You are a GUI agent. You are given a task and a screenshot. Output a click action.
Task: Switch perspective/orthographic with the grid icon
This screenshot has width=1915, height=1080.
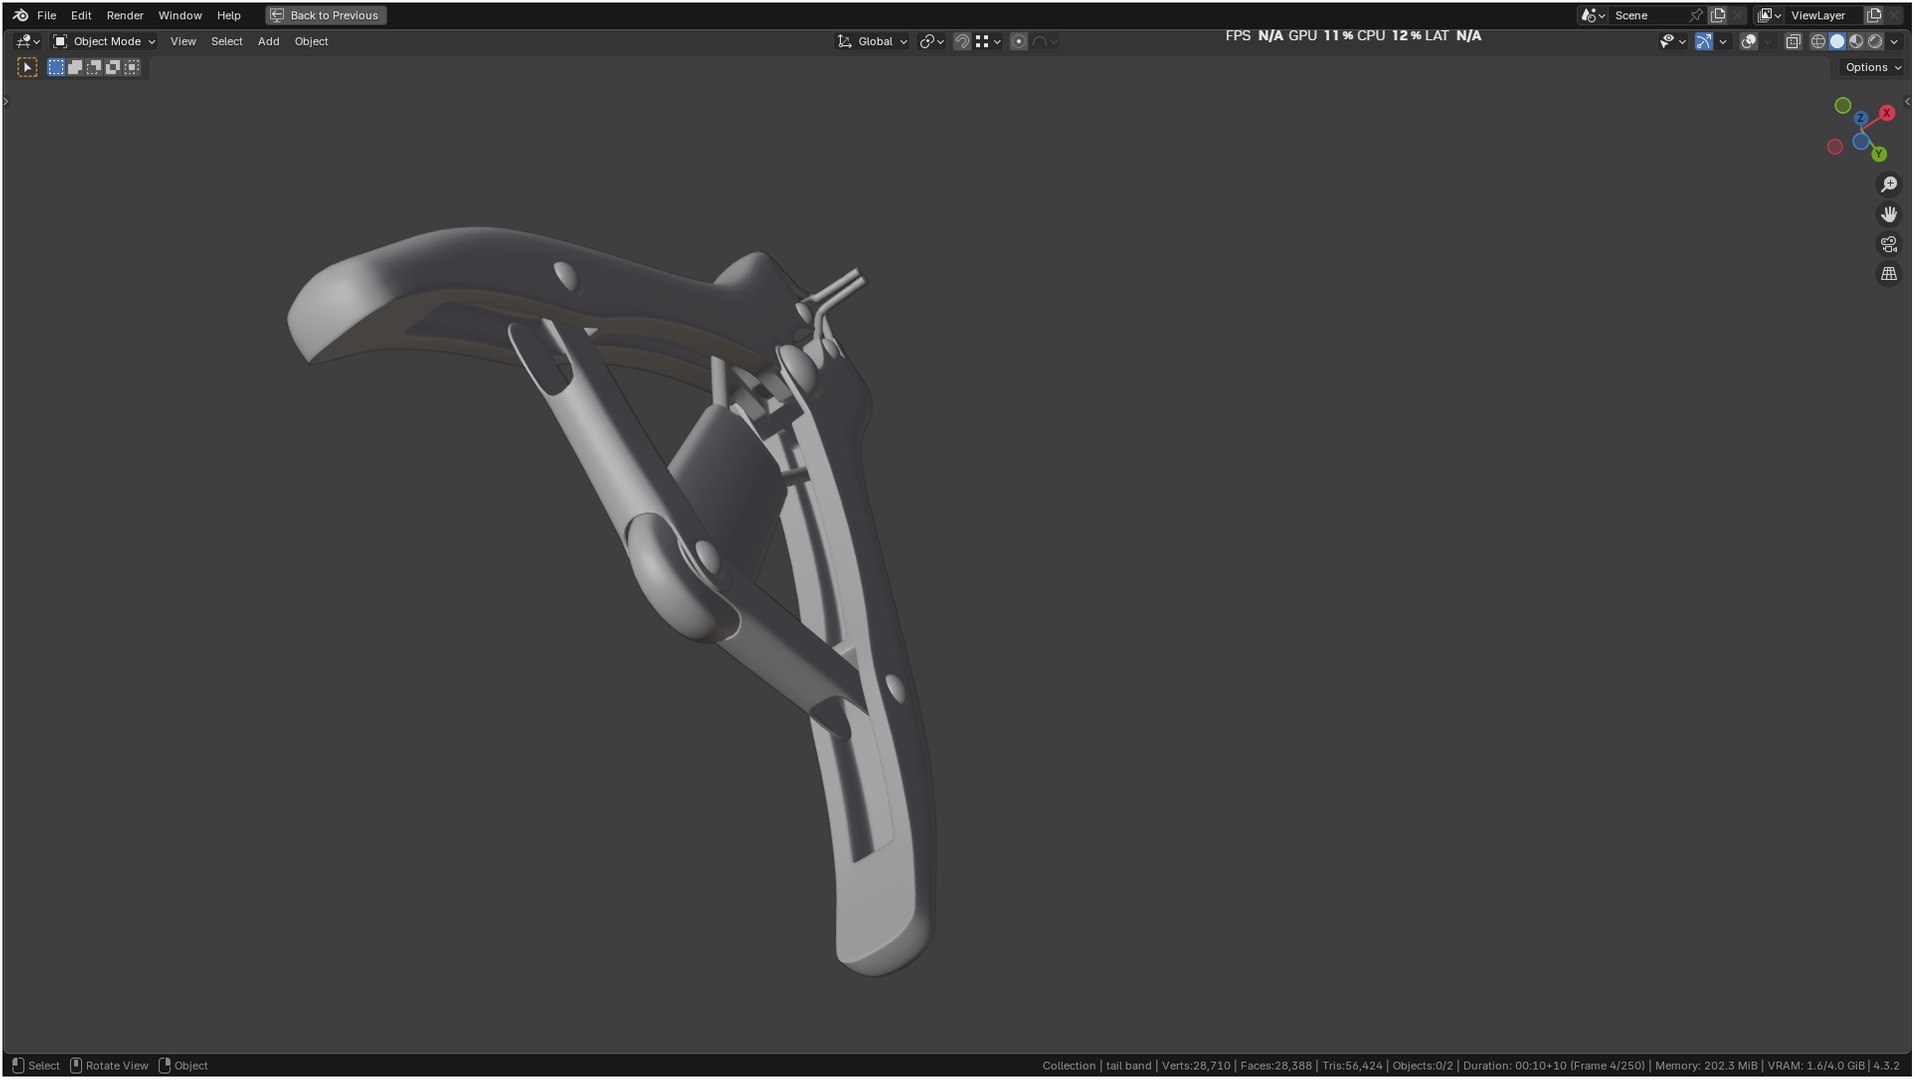point(1889,273)
